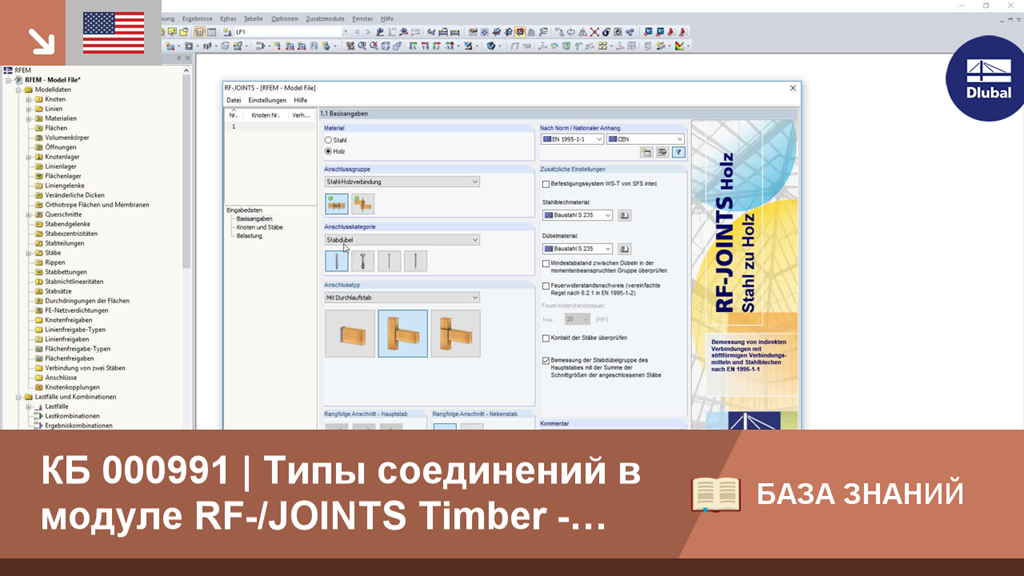Open the Anschlusstyp Mit Durchlaufstab dropdown
Screen dimensions: 1024x576
[x=402, y=297]
